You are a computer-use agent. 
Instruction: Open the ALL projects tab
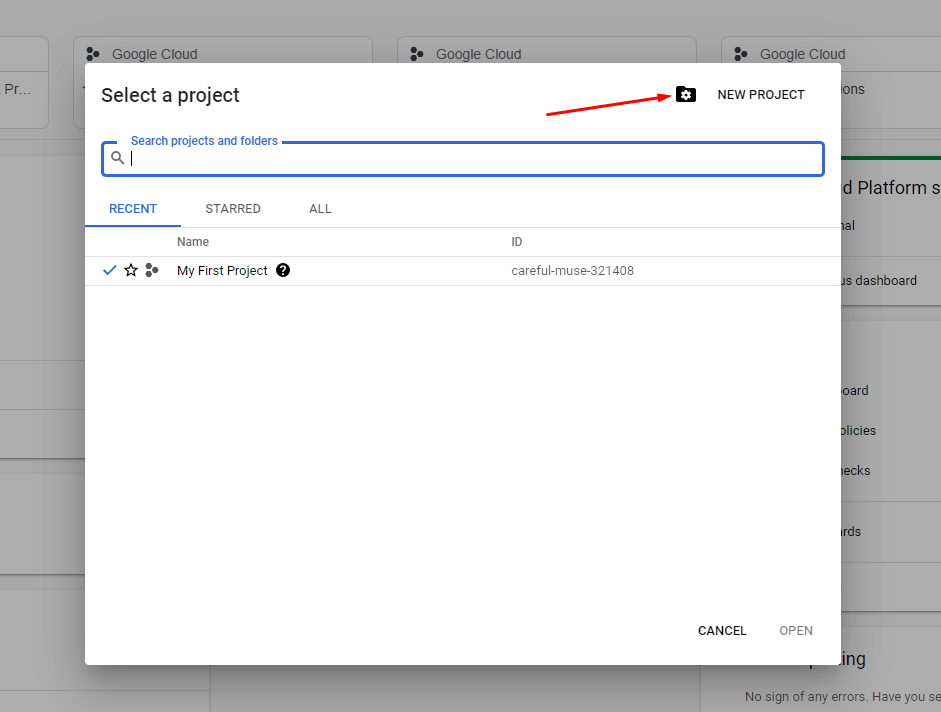click(320, 209)
